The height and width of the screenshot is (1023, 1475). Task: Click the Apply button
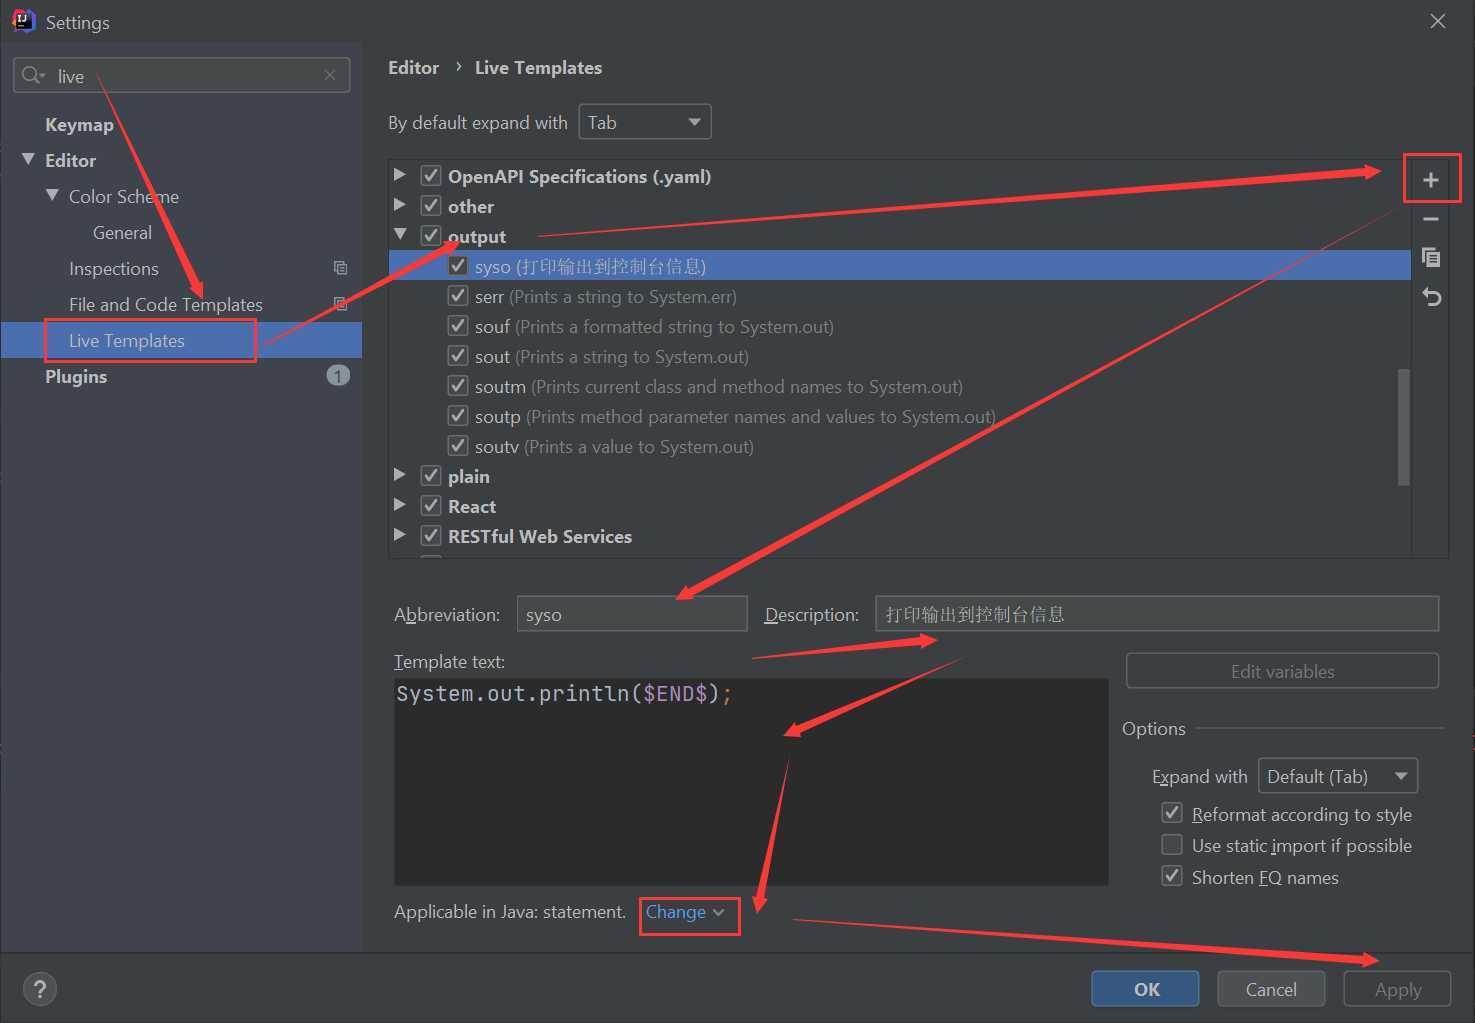(1397, 989)
